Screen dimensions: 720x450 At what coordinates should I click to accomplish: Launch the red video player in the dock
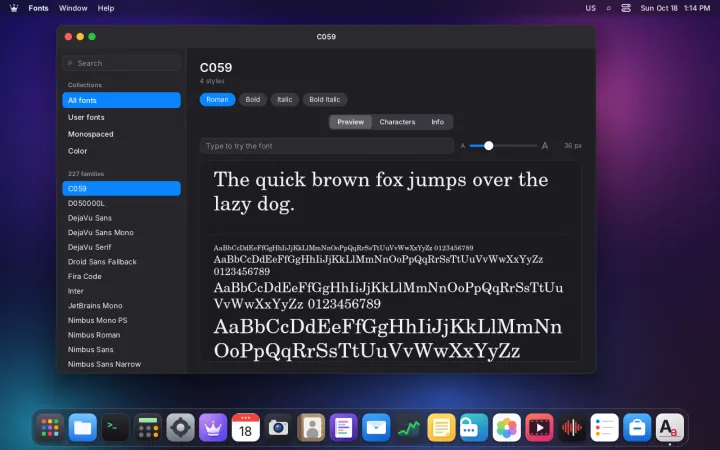[x=539, y=428]
